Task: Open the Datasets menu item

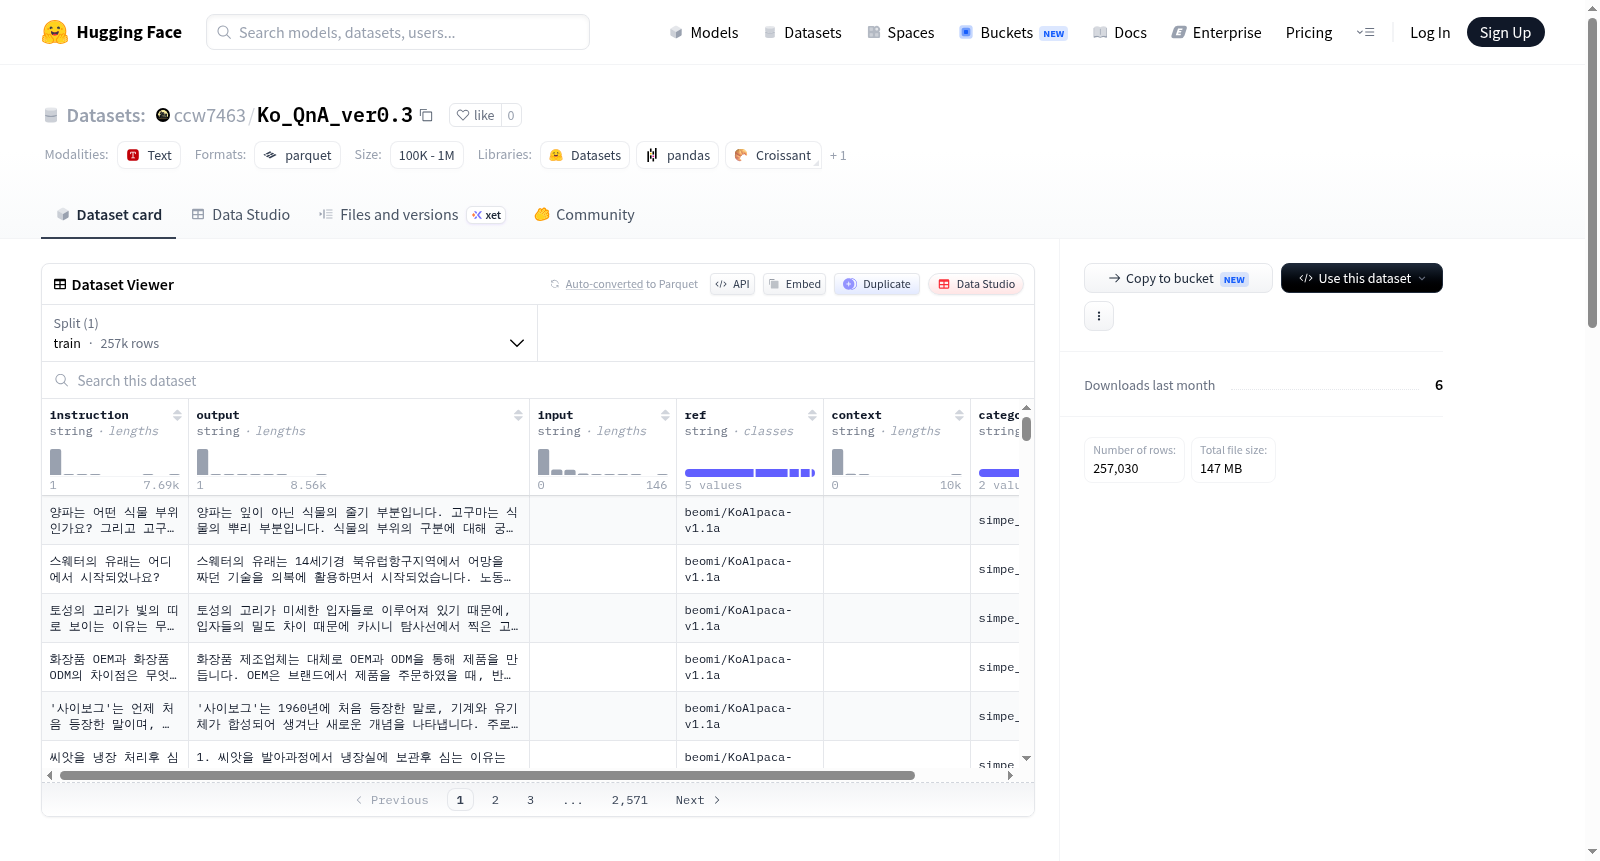Action: click(x=802, y=32)
